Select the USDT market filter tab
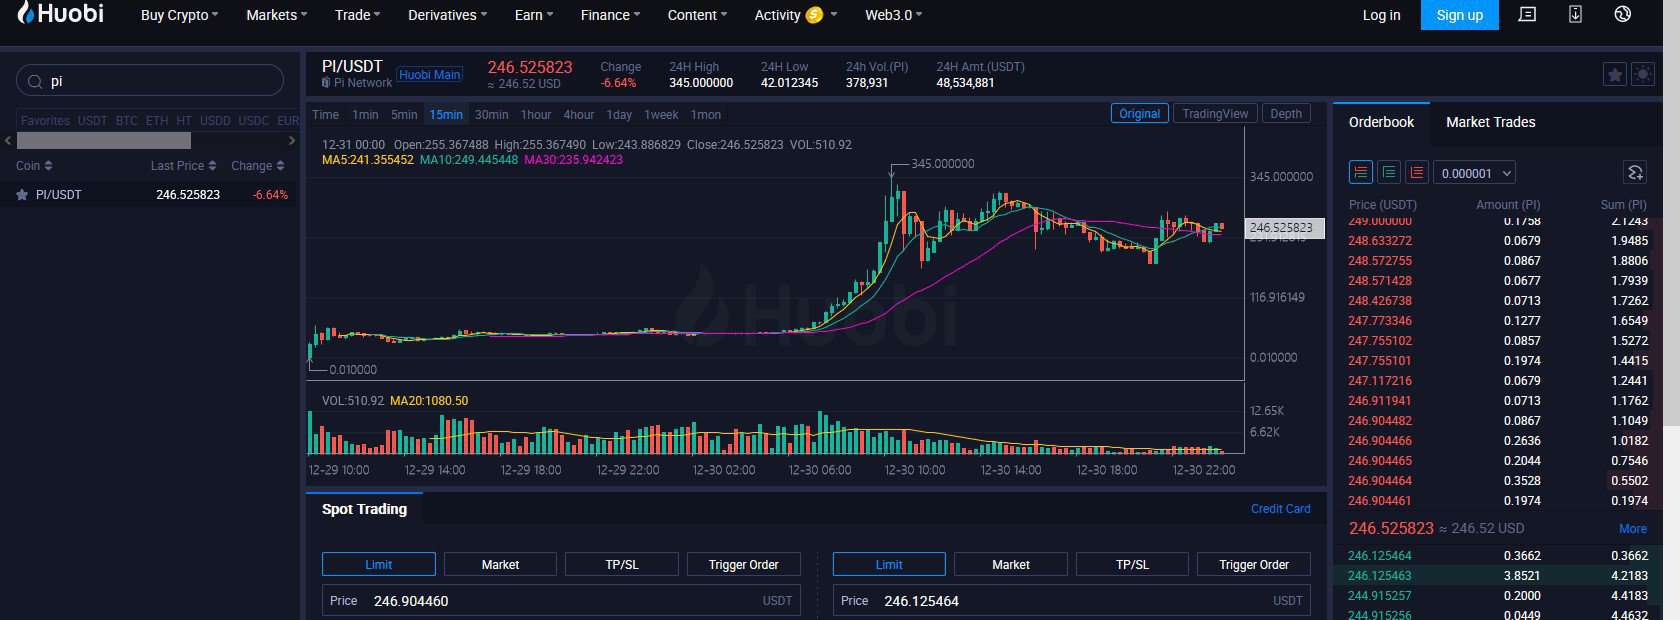 coord(92,121)
